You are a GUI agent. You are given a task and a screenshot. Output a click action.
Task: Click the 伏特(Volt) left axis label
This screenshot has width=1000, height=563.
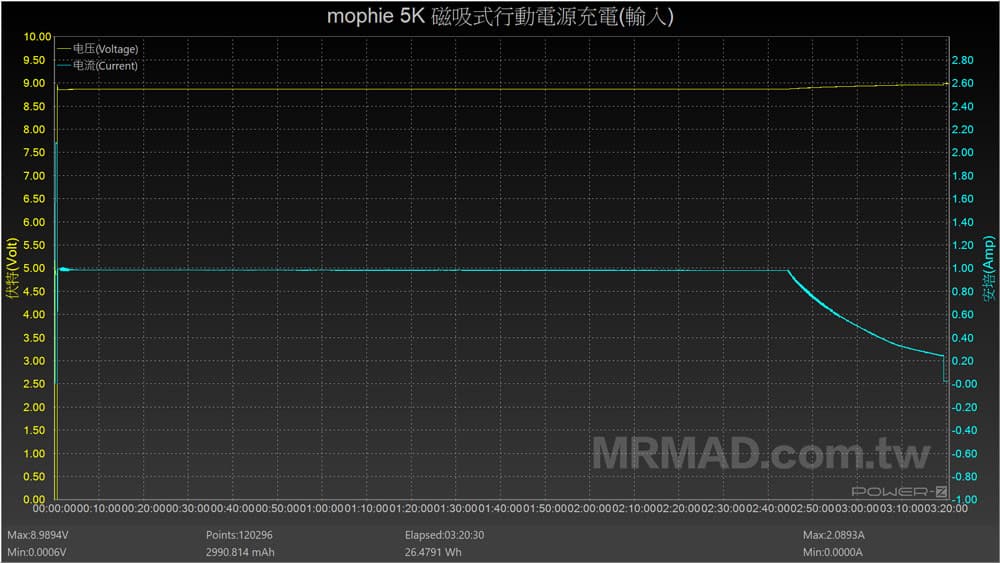point(12,268)
